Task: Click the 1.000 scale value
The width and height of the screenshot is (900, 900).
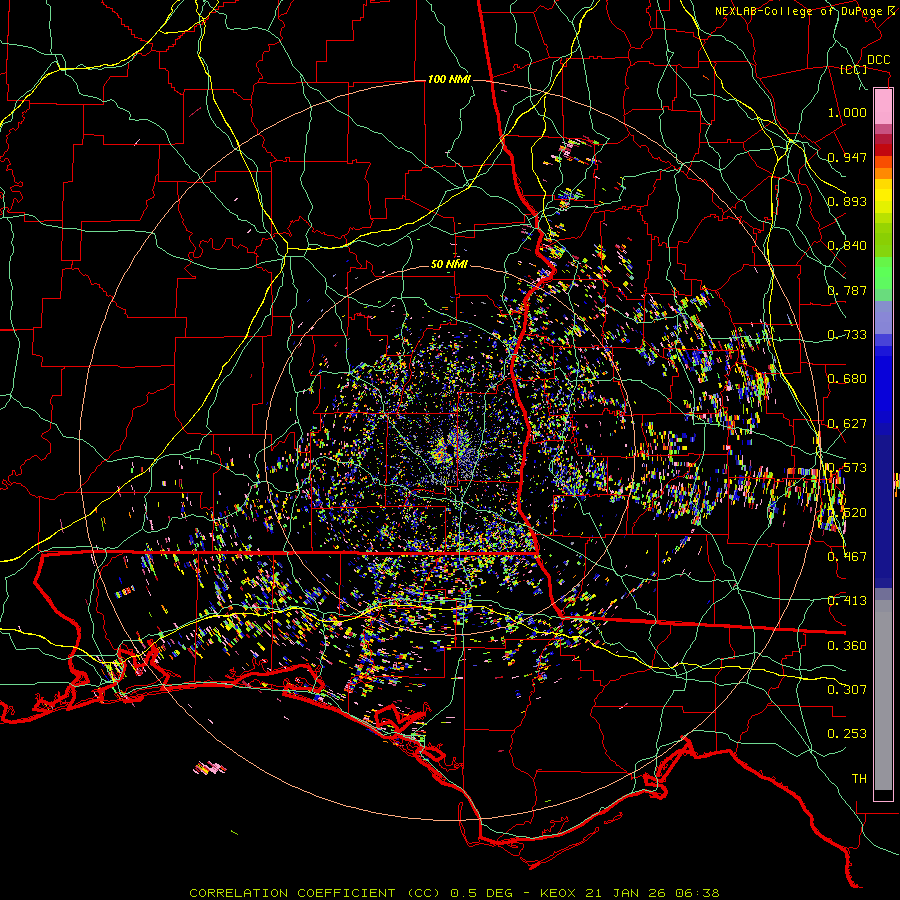Action: tap(847, 112)
